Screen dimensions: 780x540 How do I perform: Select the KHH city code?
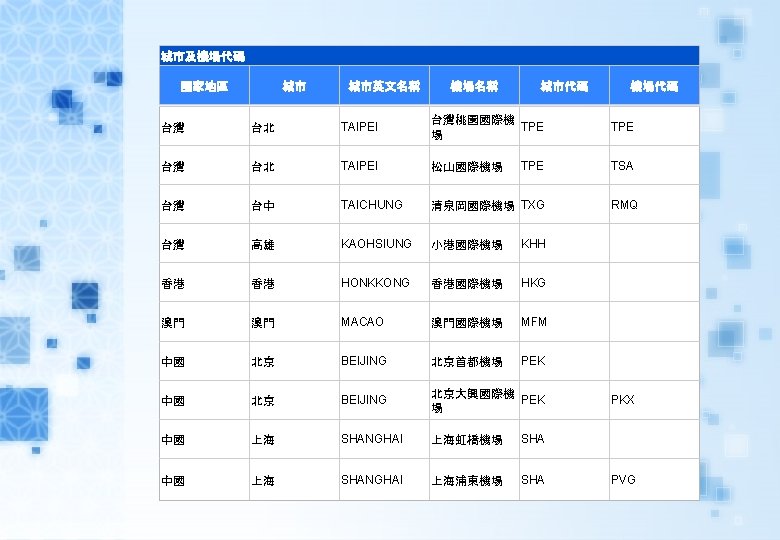pos(533,244)
